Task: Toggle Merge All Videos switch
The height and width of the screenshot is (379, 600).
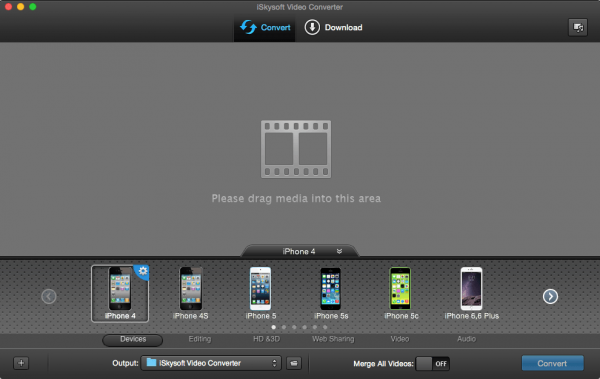Action: (x=432, y=364)
